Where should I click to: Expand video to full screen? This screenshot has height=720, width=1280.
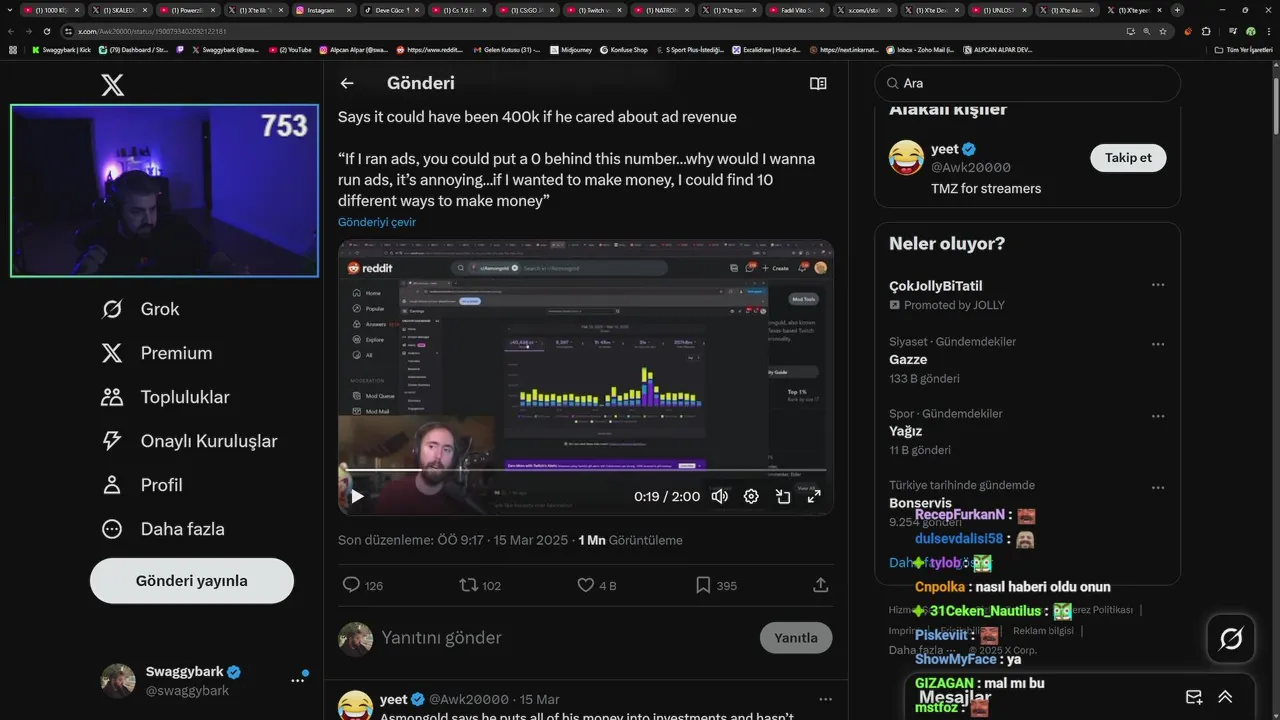(814, 496)
